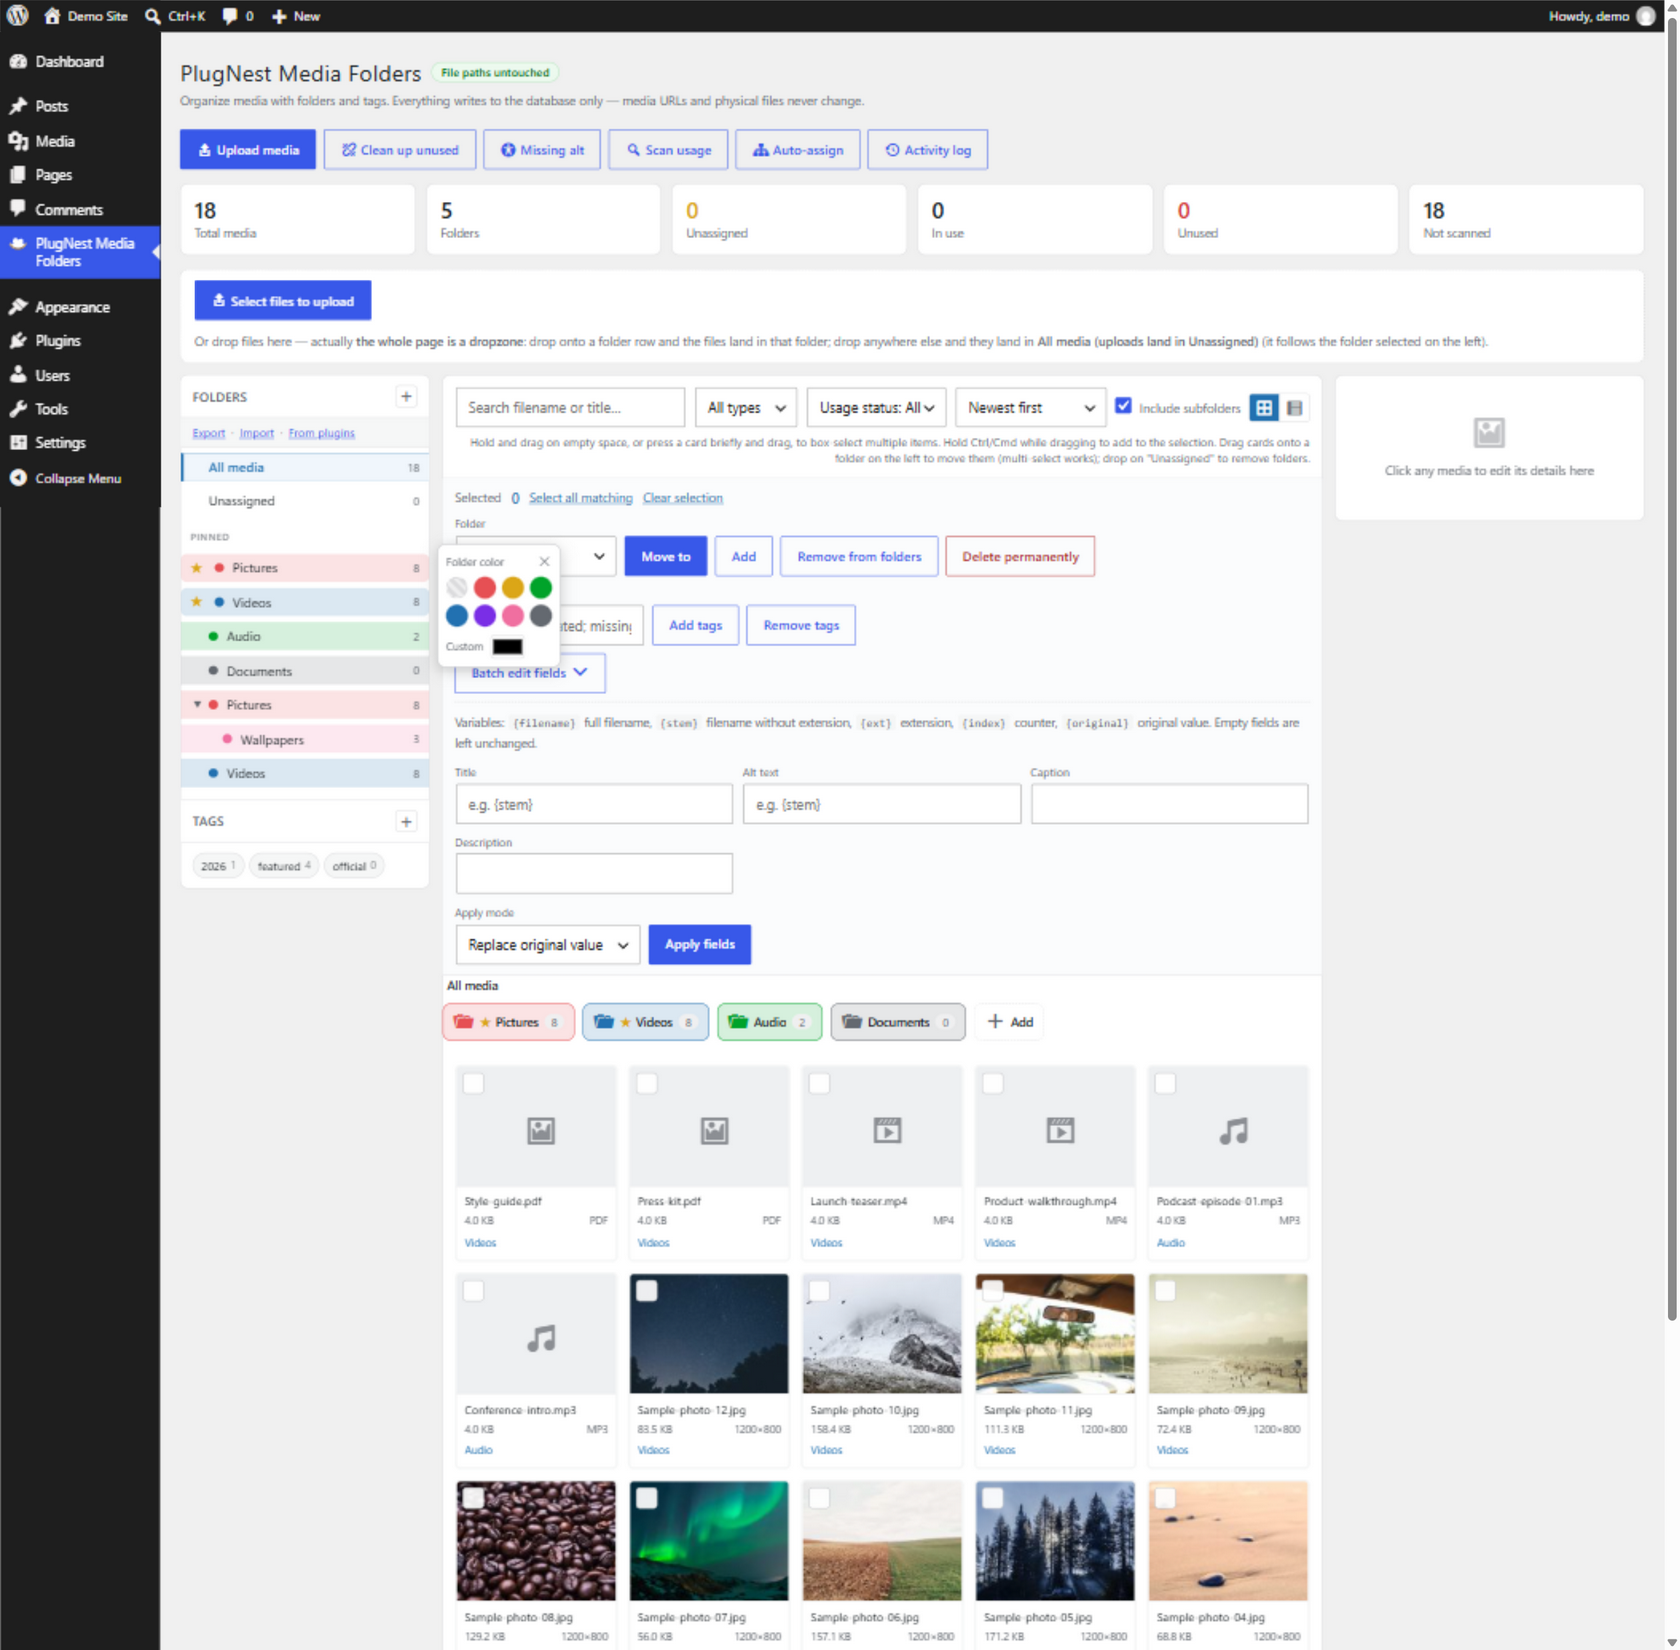Open the Newest first sort dropdown

coord(1031,408)
